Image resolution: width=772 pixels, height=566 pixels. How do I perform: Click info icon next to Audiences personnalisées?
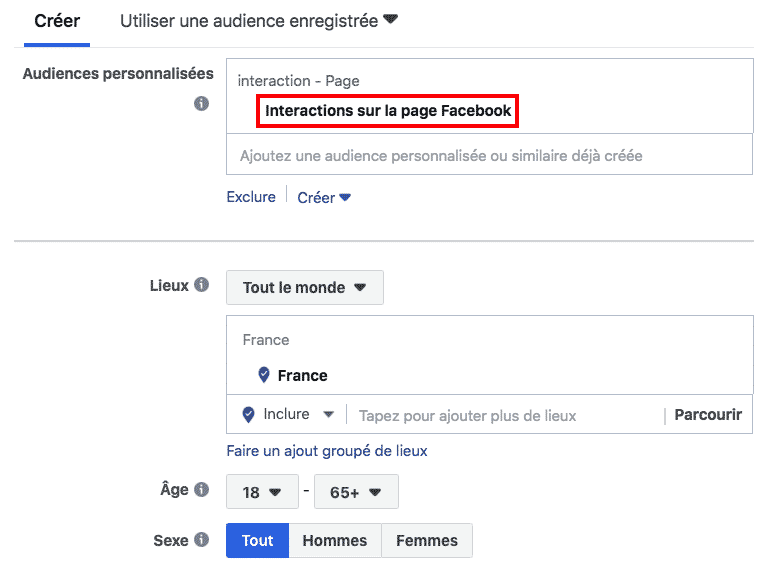click(x=202, y=103)
